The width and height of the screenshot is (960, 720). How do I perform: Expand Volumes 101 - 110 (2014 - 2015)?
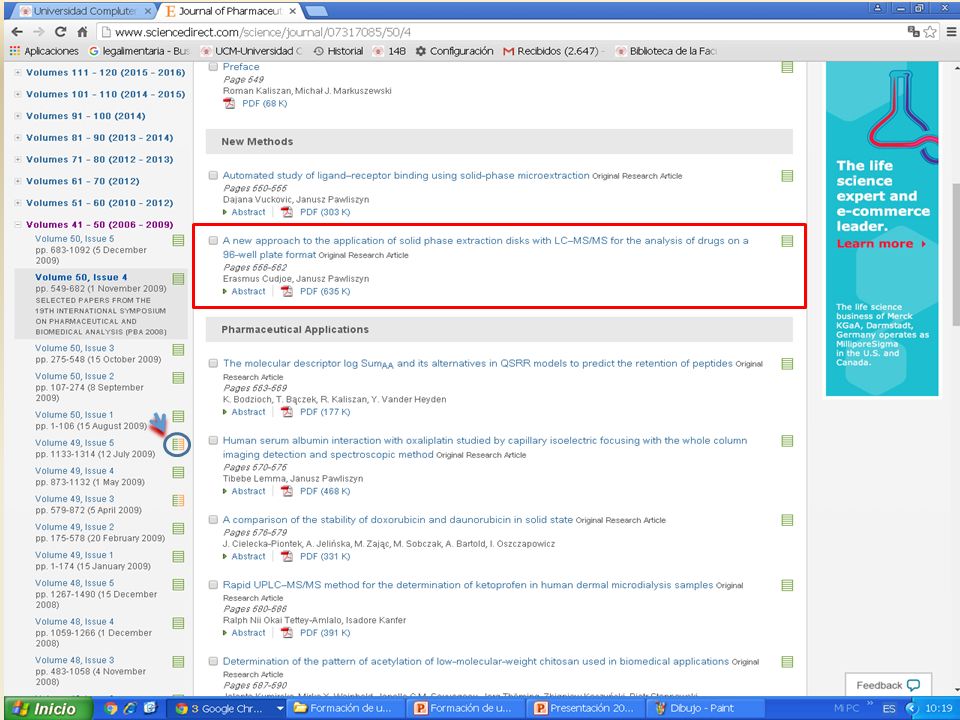click(18, 94)
